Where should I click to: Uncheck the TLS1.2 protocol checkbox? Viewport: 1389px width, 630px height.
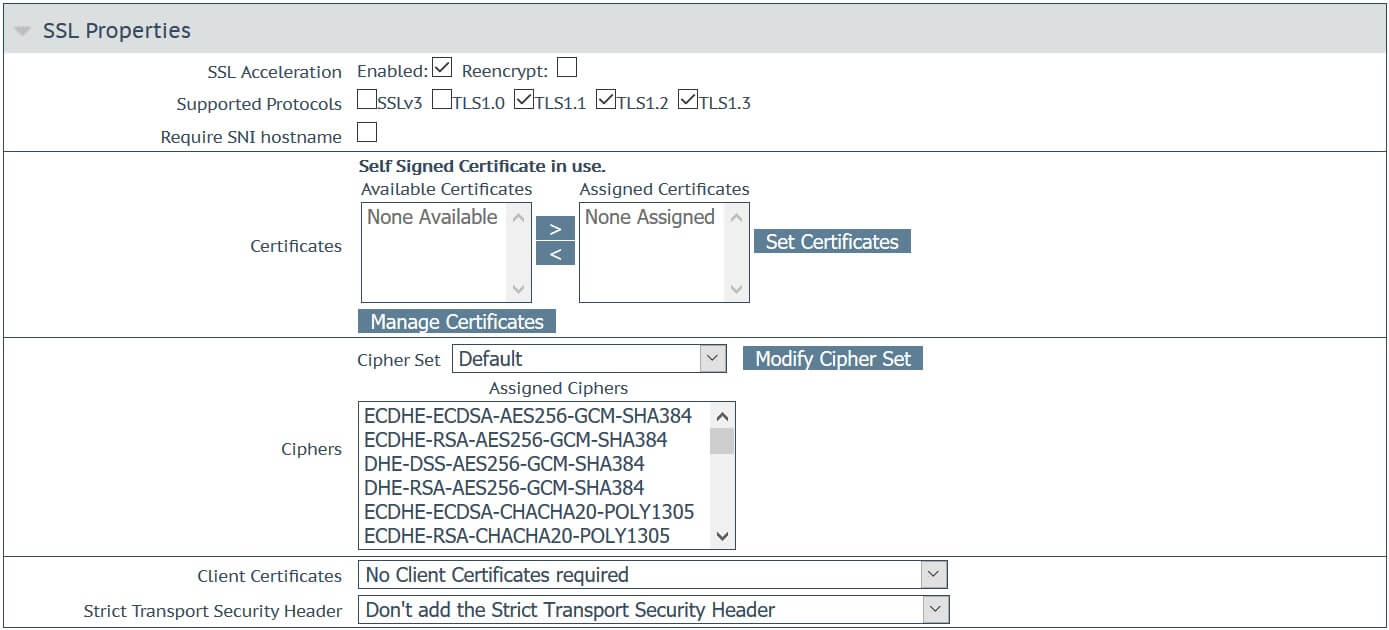pyautogui.click(x=606, y=98)
